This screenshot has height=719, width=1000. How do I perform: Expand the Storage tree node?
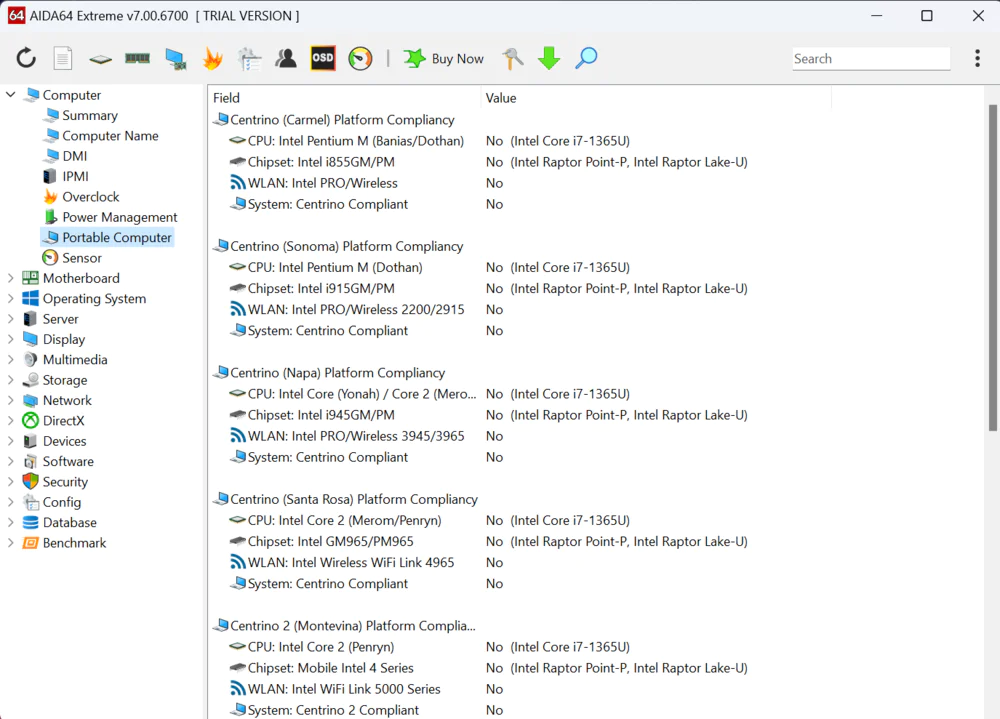coord(10,380)
